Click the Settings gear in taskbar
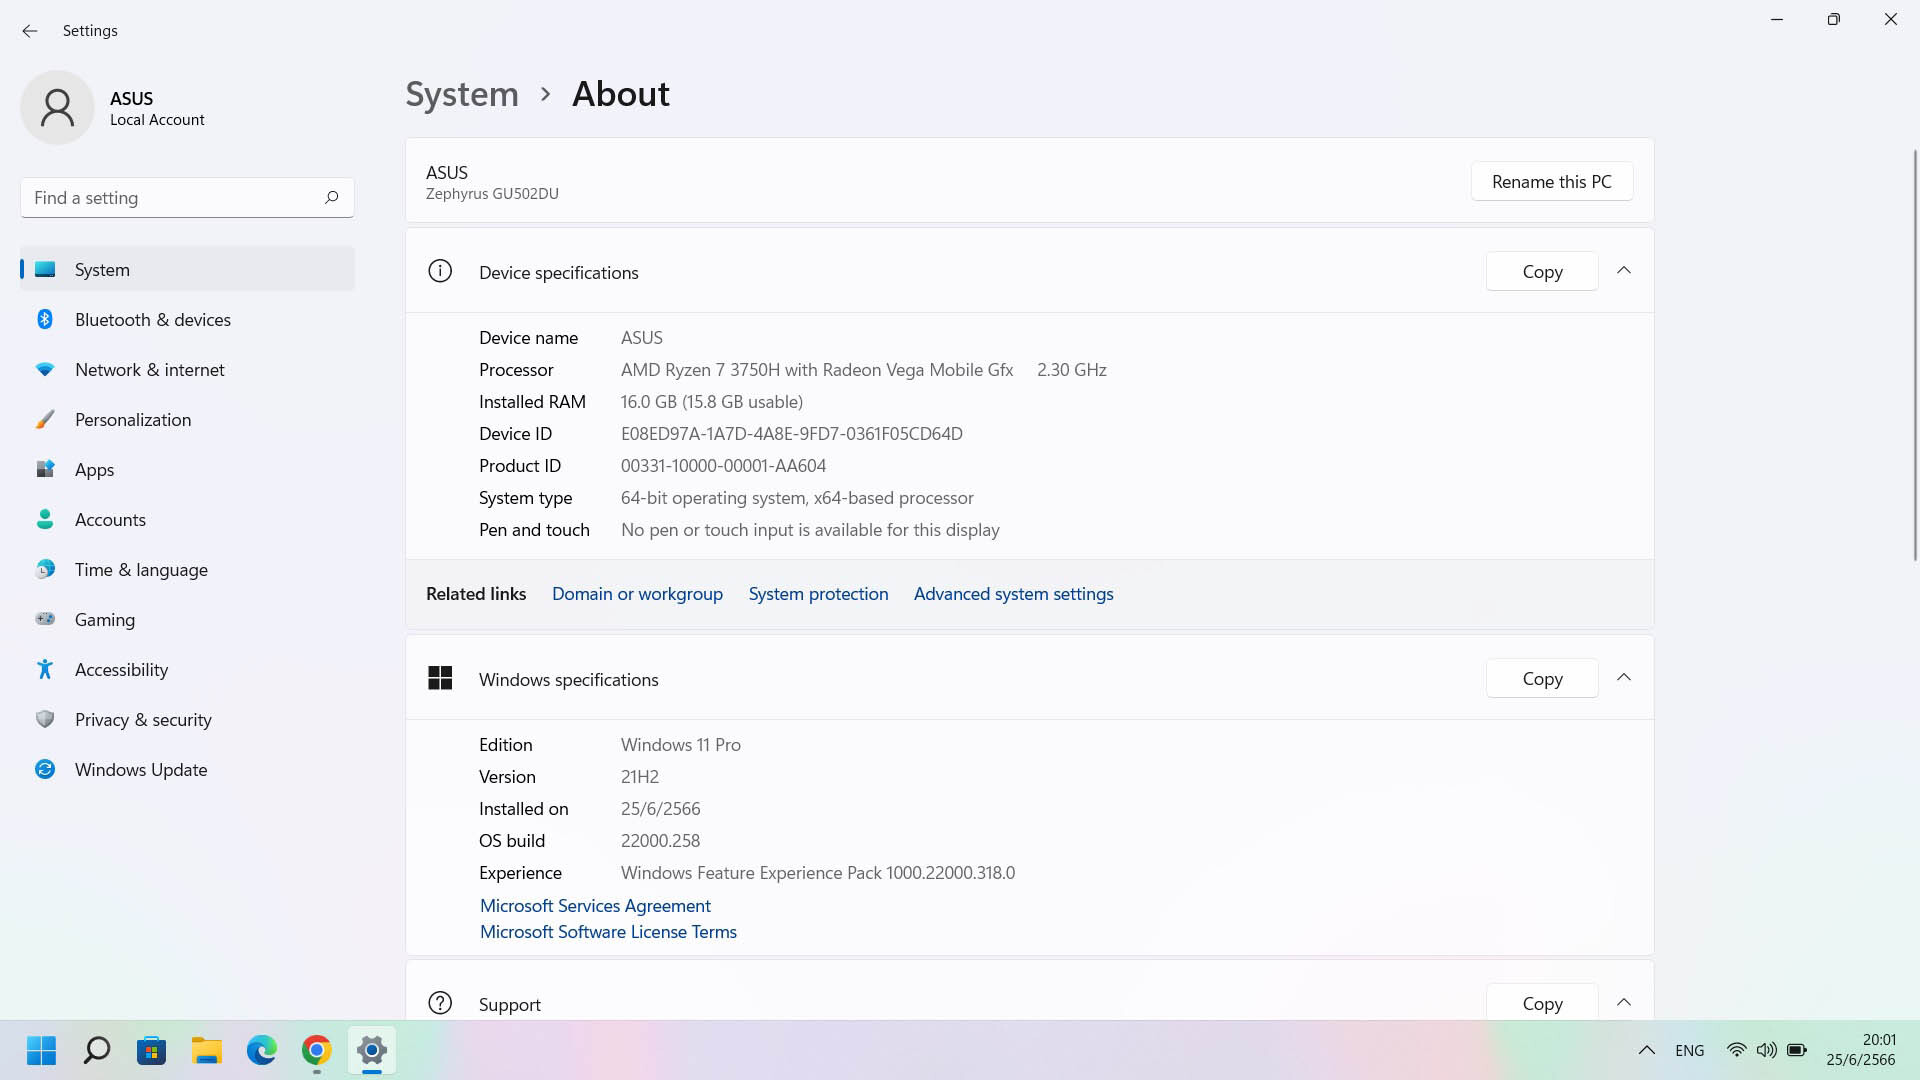The height and width of the screenshot is (1080, 1920). coord(371,1050)
